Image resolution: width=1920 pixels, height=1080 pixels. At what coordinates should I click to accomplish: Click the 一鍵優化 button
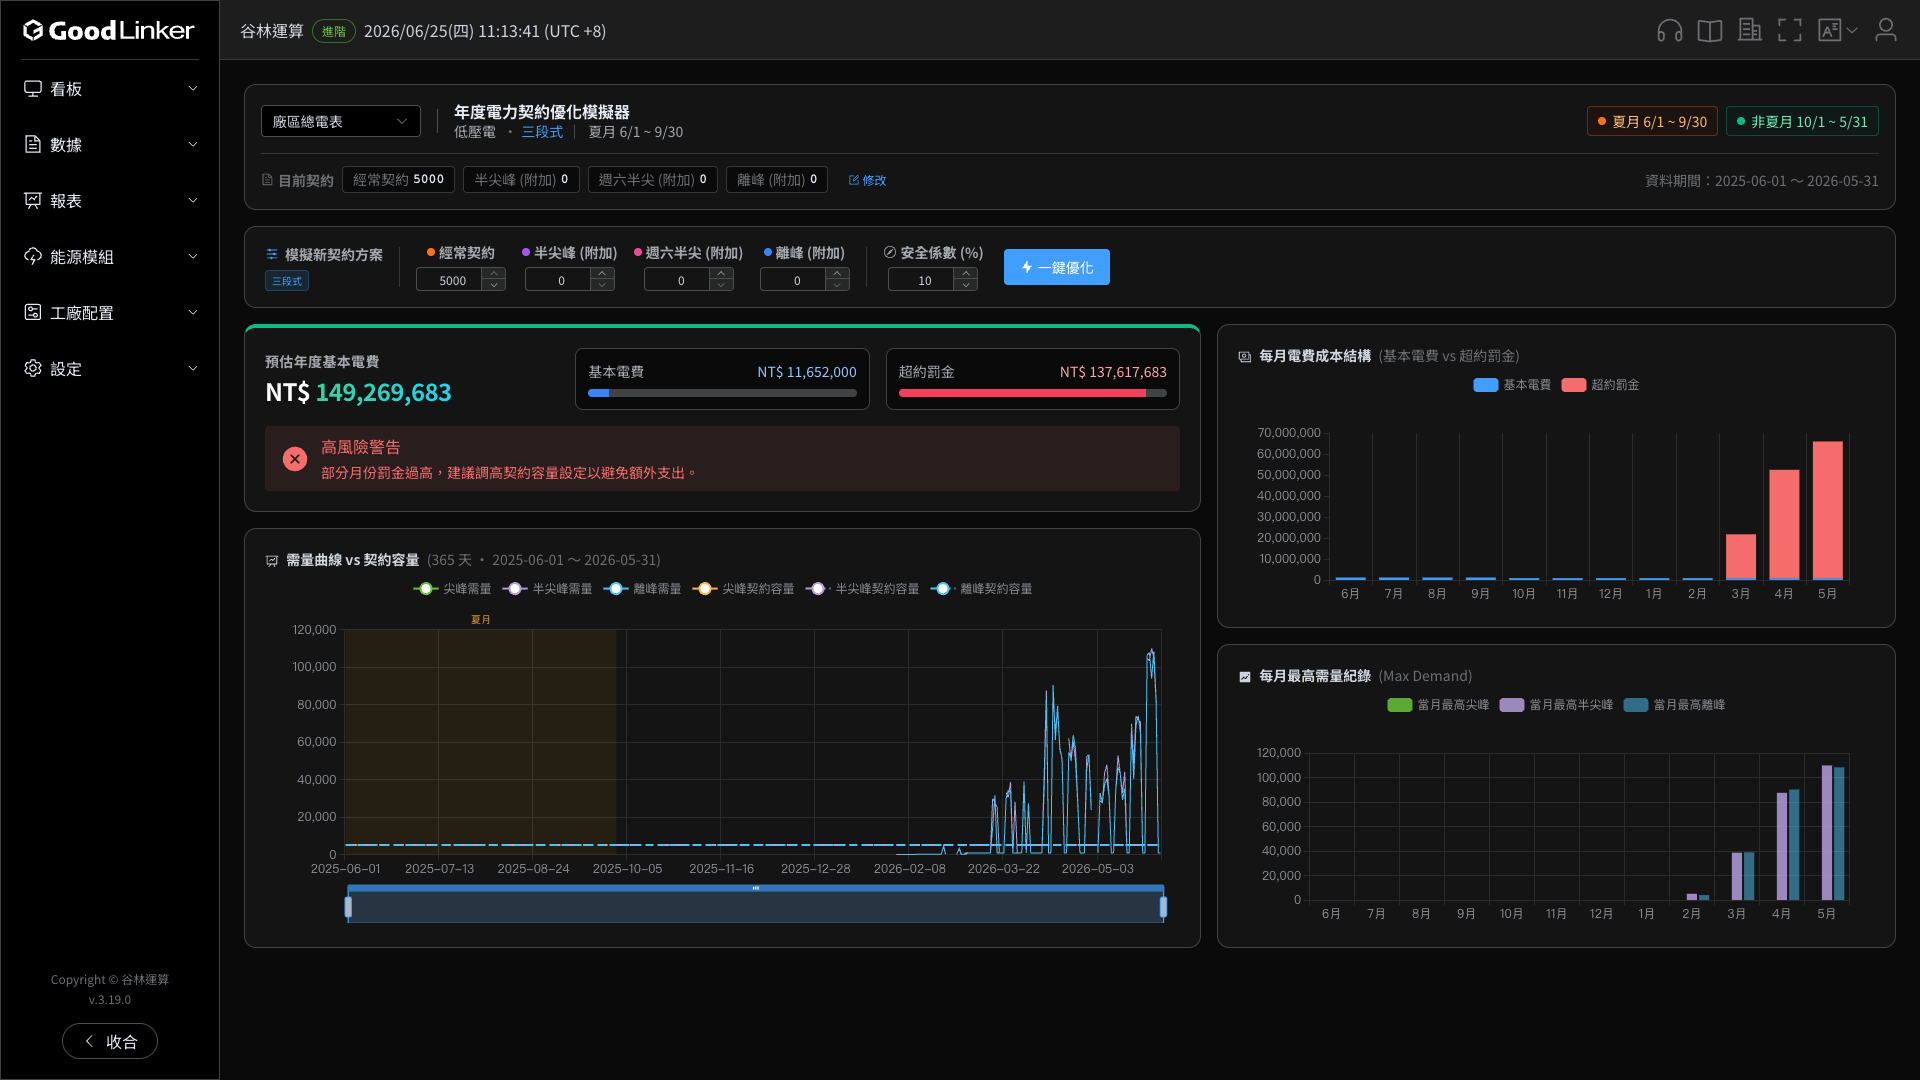click(1057, 267)
